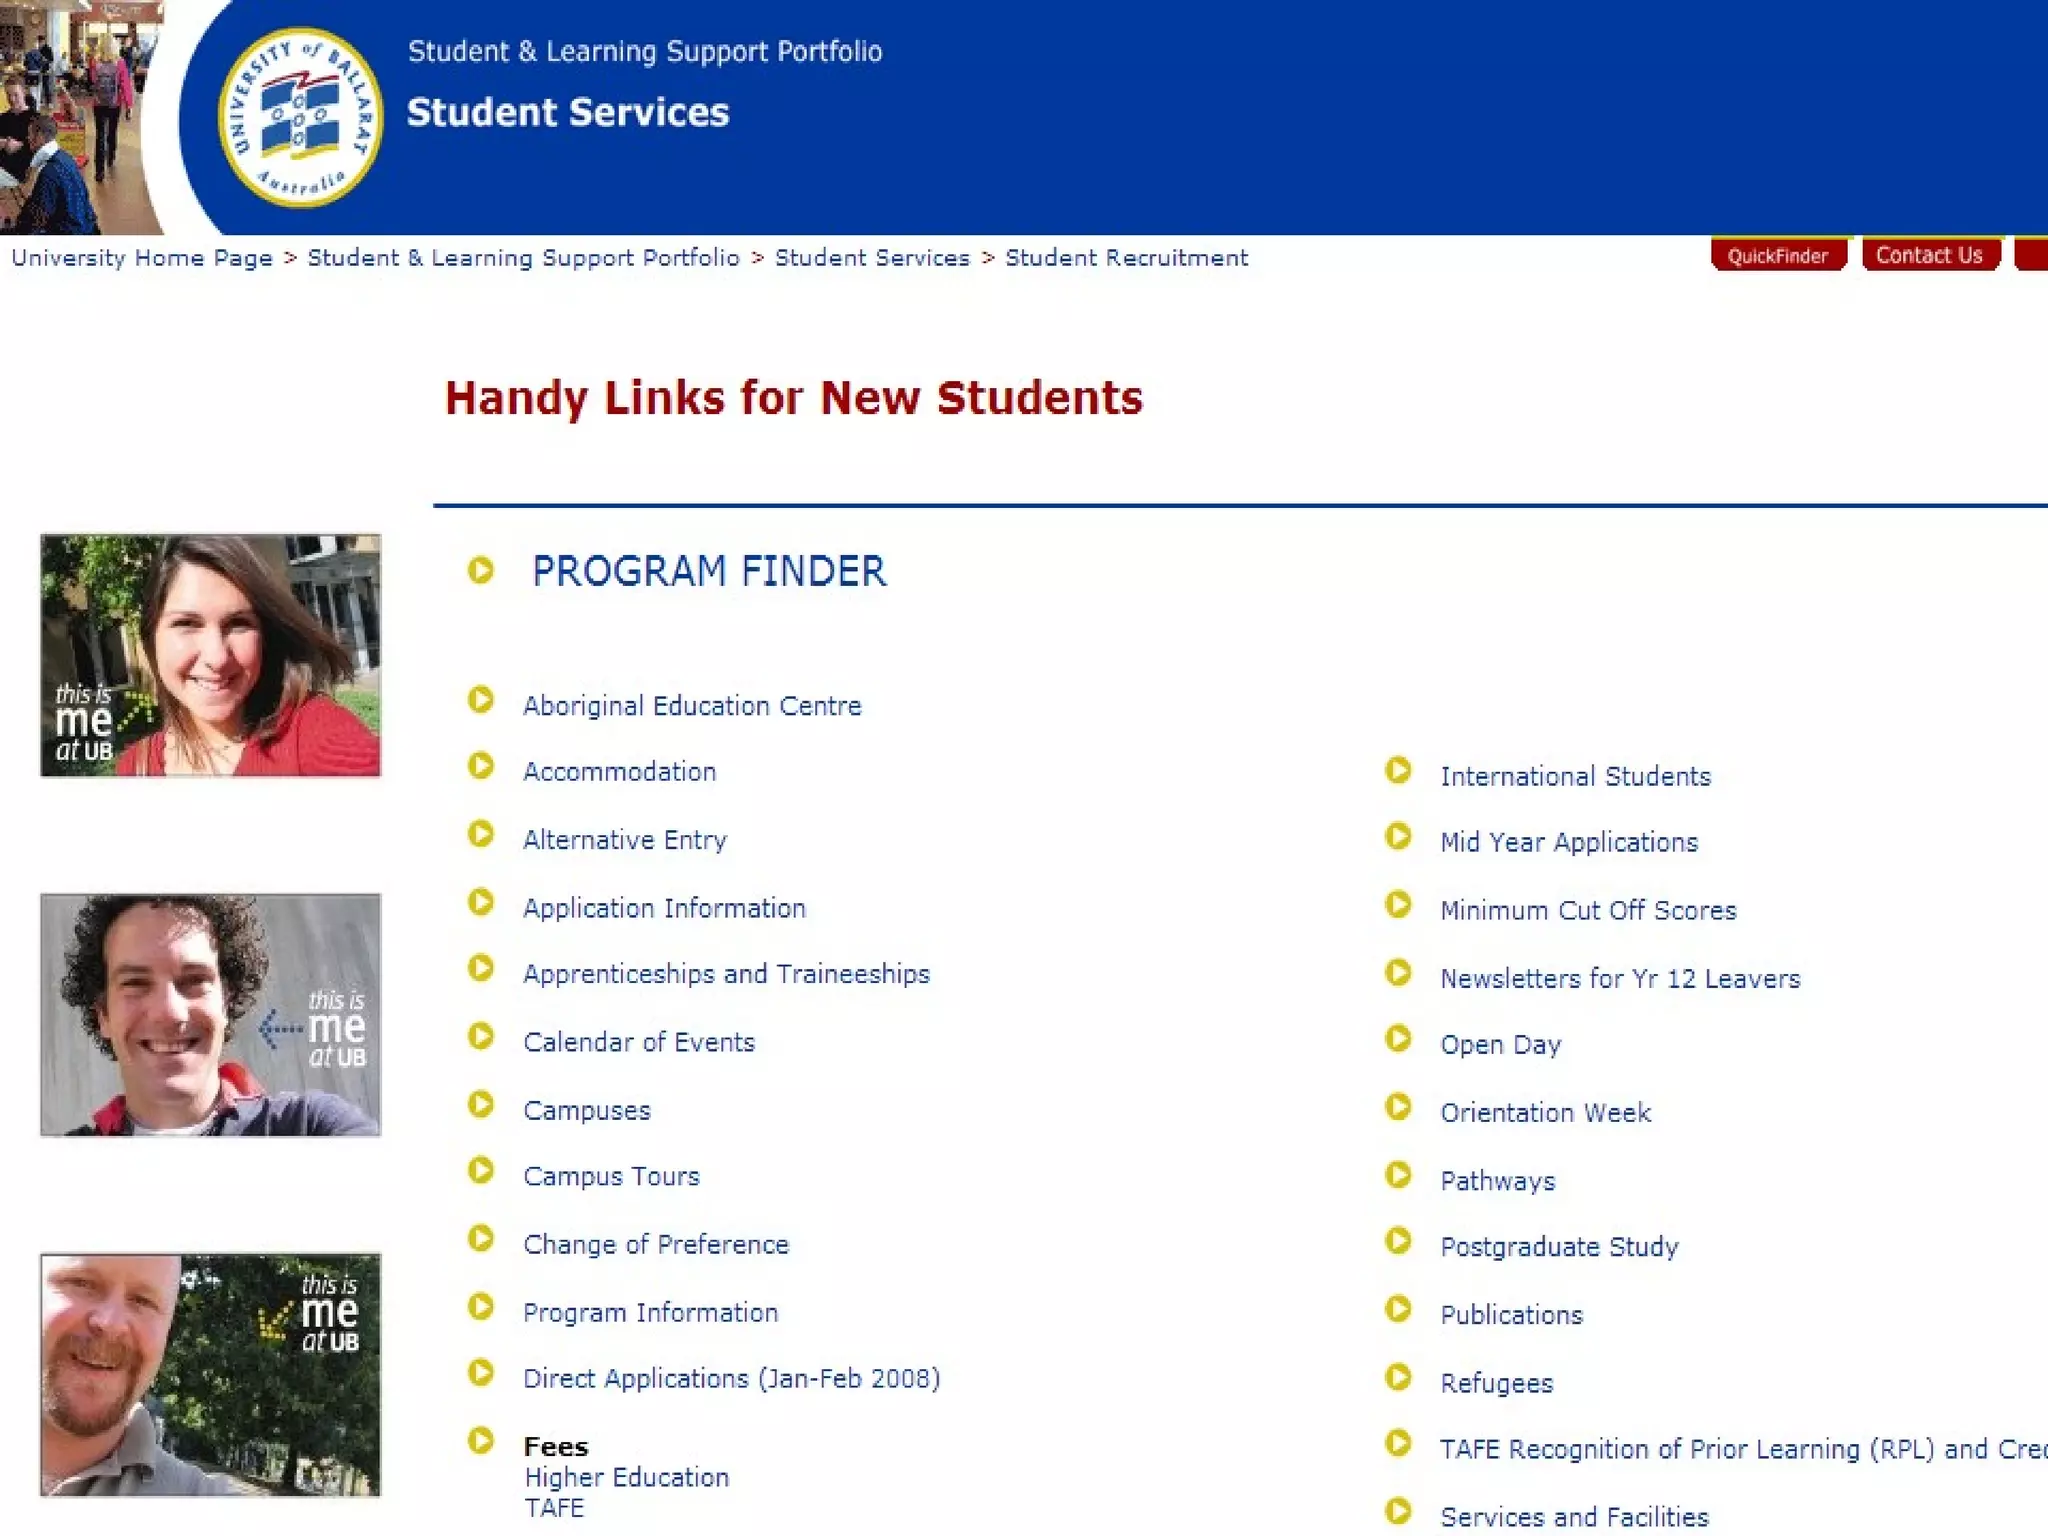
Task: Click the curly-haired man thumbnail photo
Action: click(210, 1015)
